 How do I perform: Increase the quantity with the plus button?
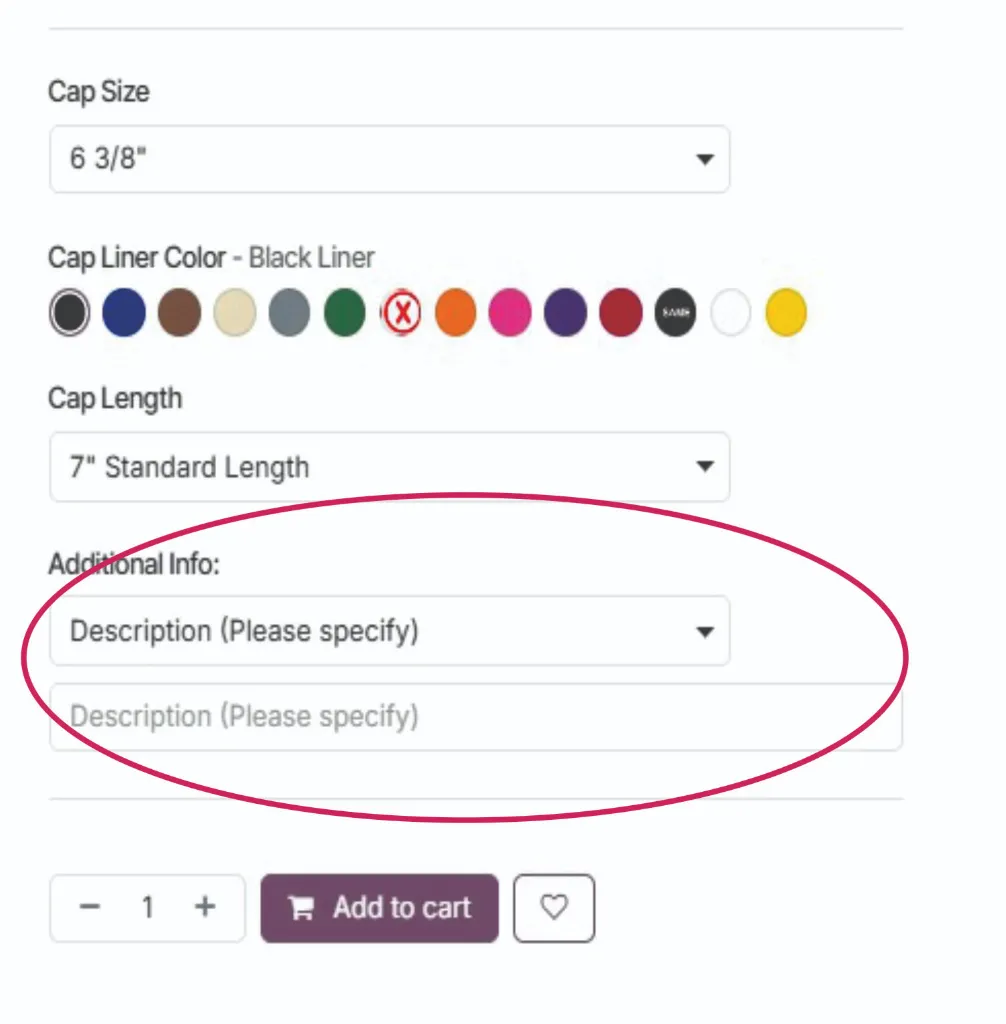click(x=204, y=908)
